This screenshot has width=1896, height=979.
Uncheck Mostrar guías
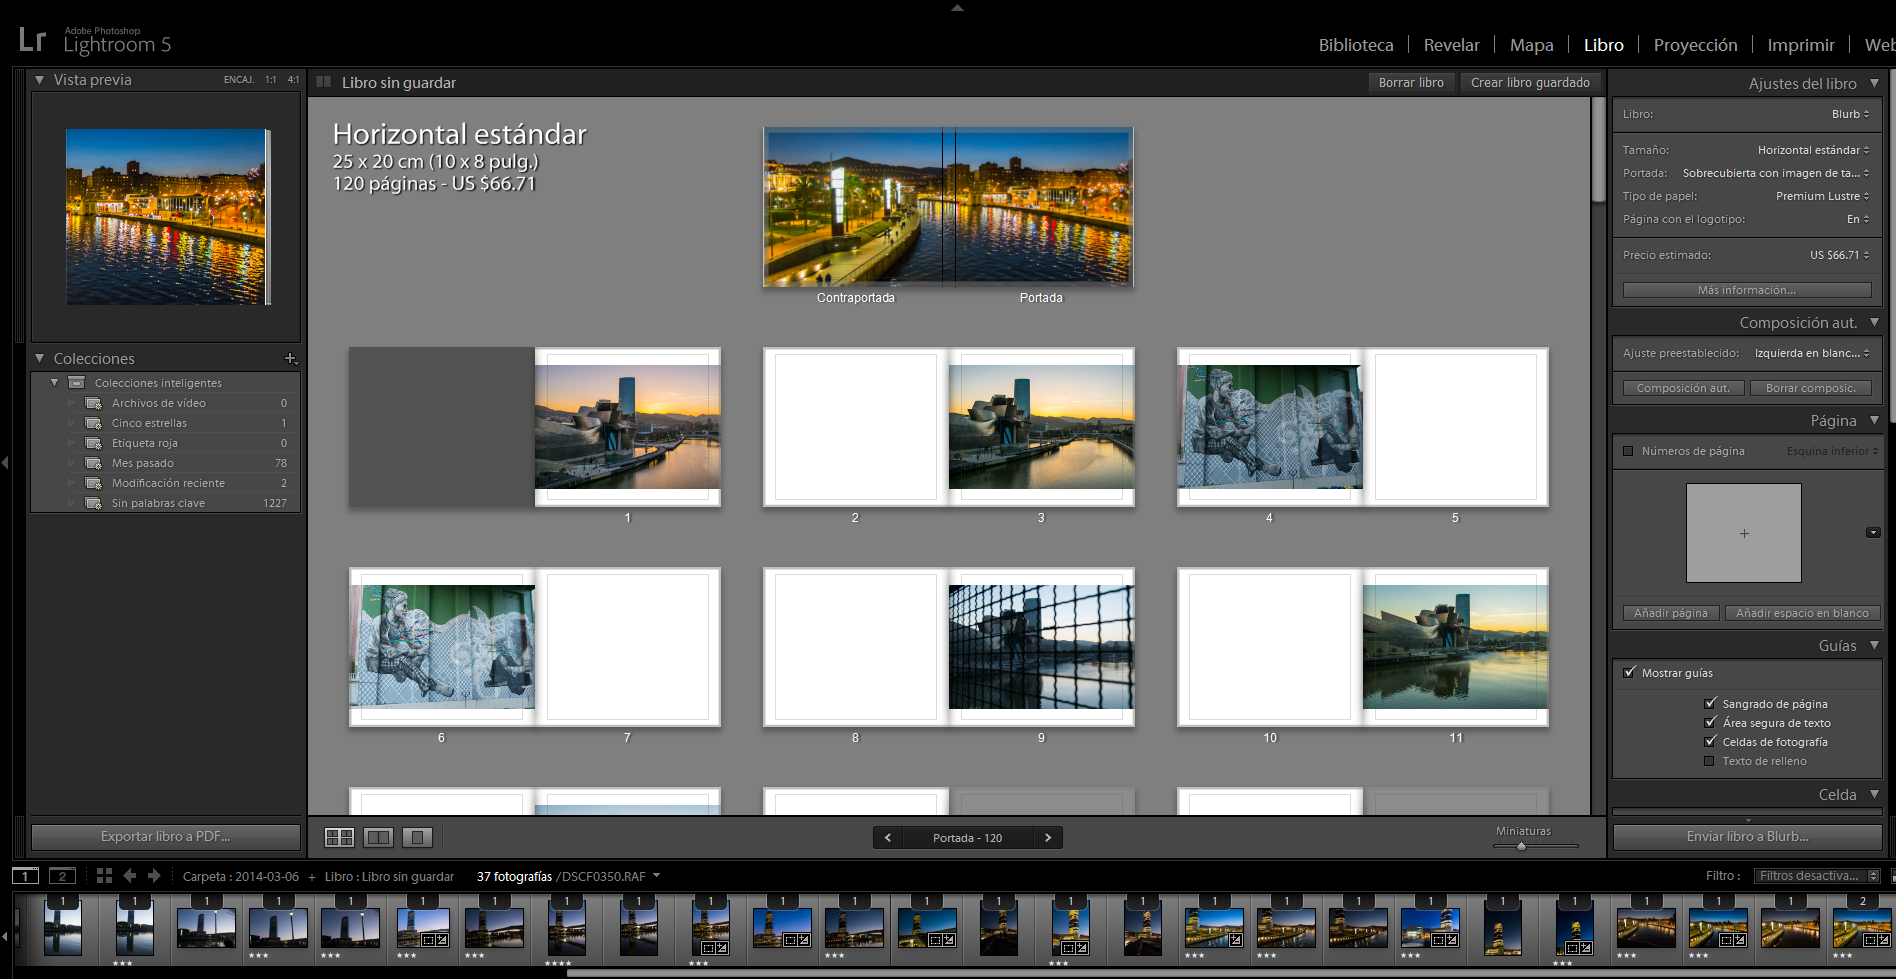click(x=1629, y=673)
